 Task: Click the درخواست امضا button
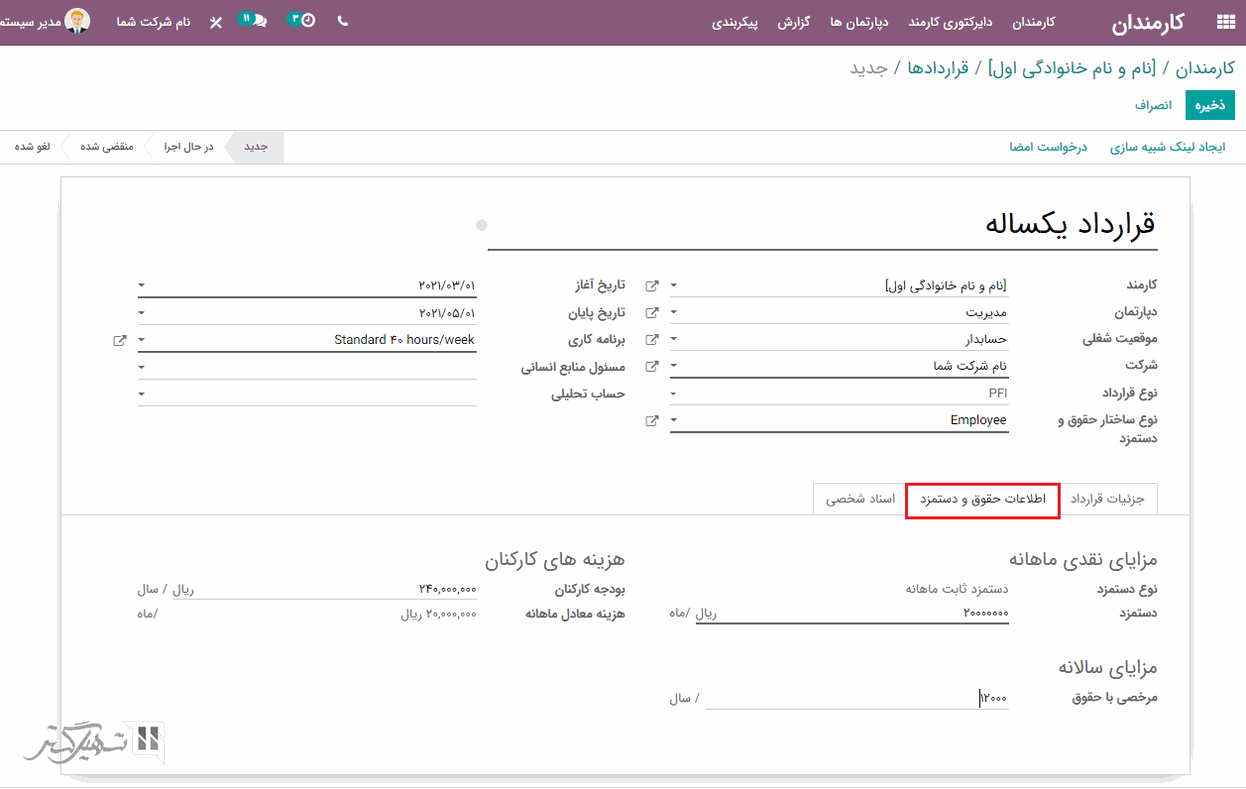[x=1047, y=147]
